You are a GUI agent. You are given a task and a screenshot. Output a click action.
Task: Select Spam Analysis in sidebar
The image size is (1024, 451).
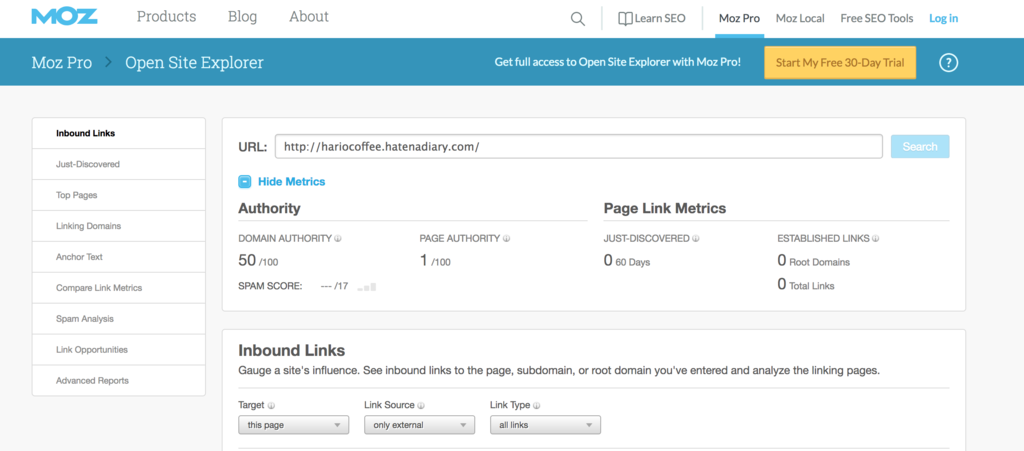119,319
